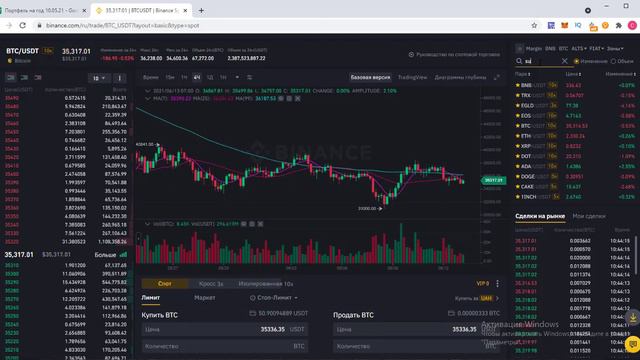Hide the MA indicator via eye icon
The width and height of the screenshot is (640, 360).
point(281,99)
